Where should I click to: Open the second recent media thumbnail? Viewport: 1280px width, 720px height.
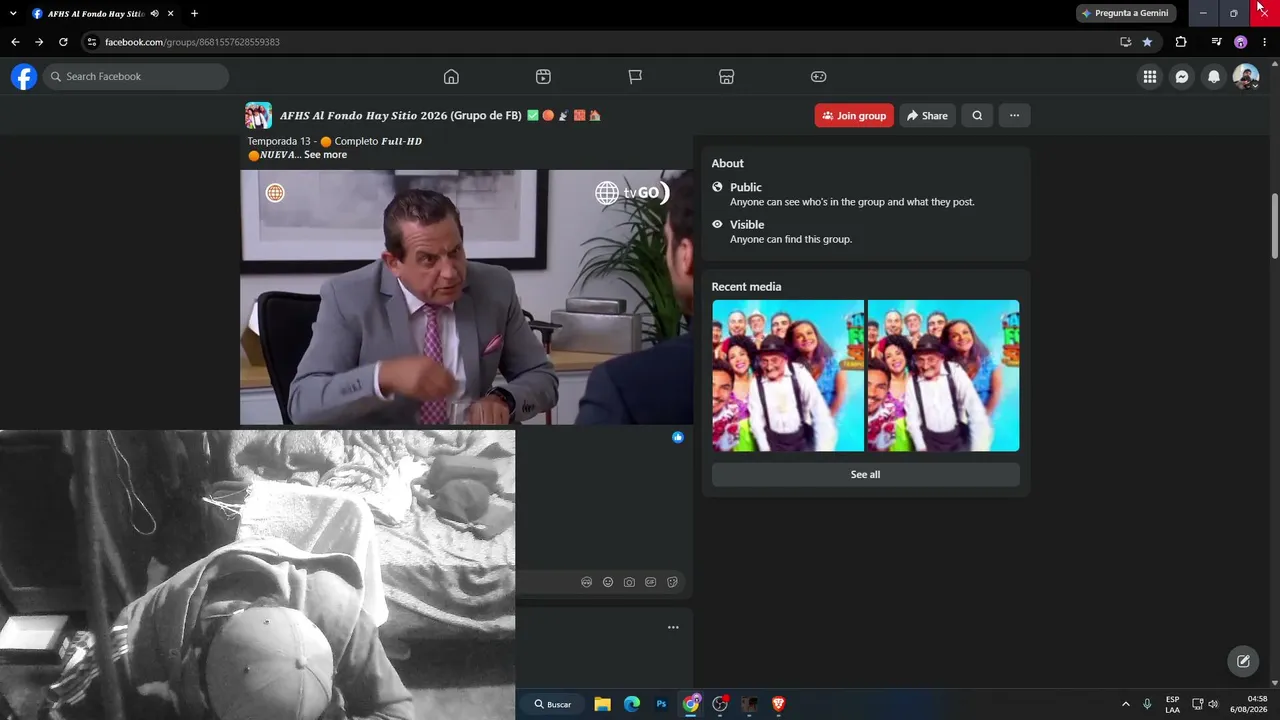[944, 376]
